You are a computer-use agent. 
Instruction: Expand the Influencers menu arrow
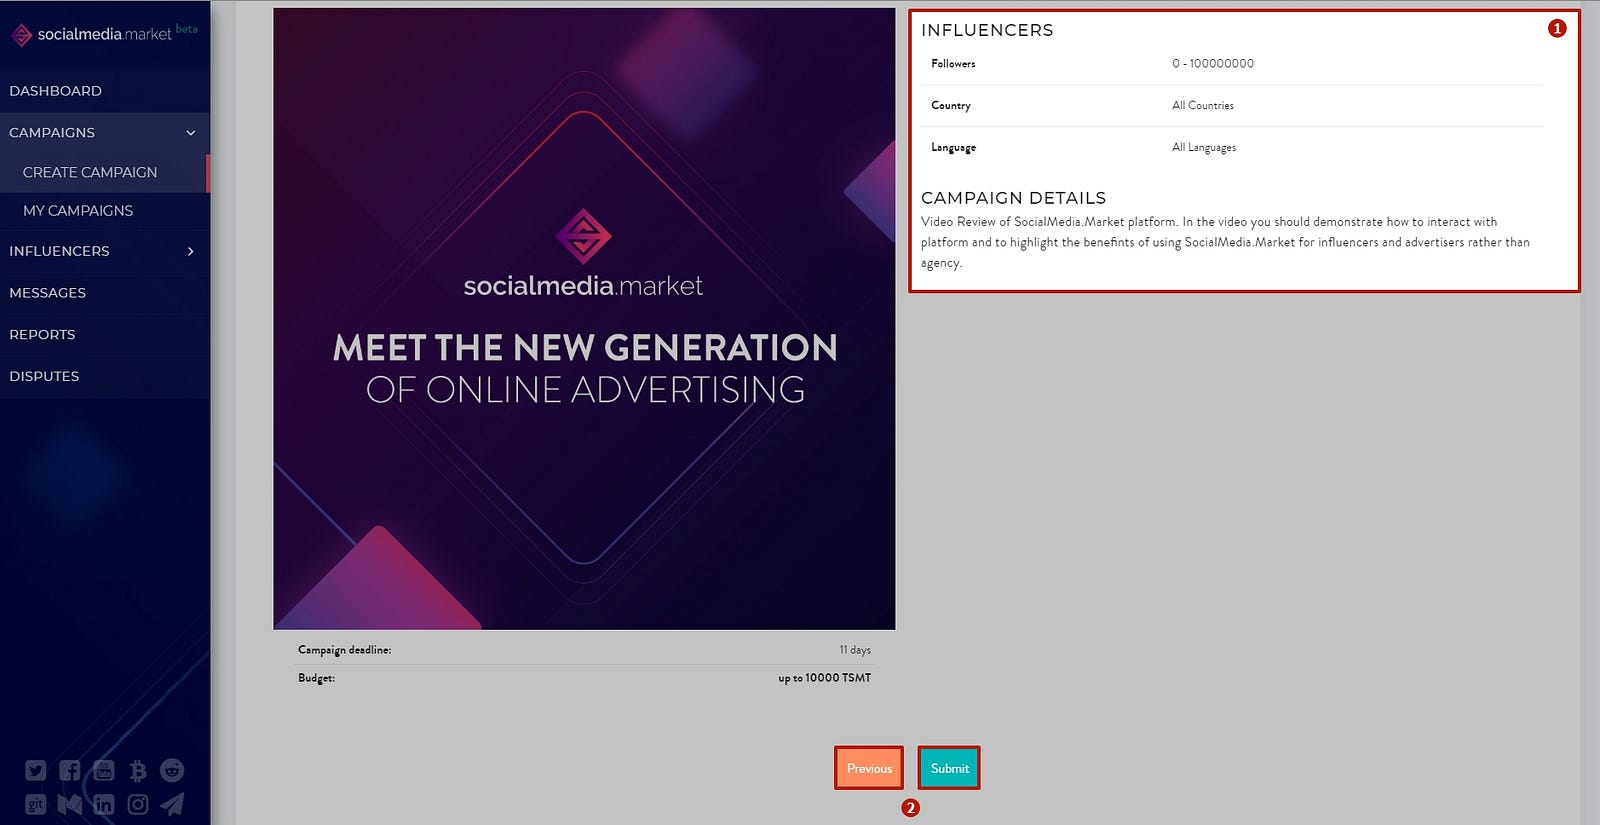[191, 251]
